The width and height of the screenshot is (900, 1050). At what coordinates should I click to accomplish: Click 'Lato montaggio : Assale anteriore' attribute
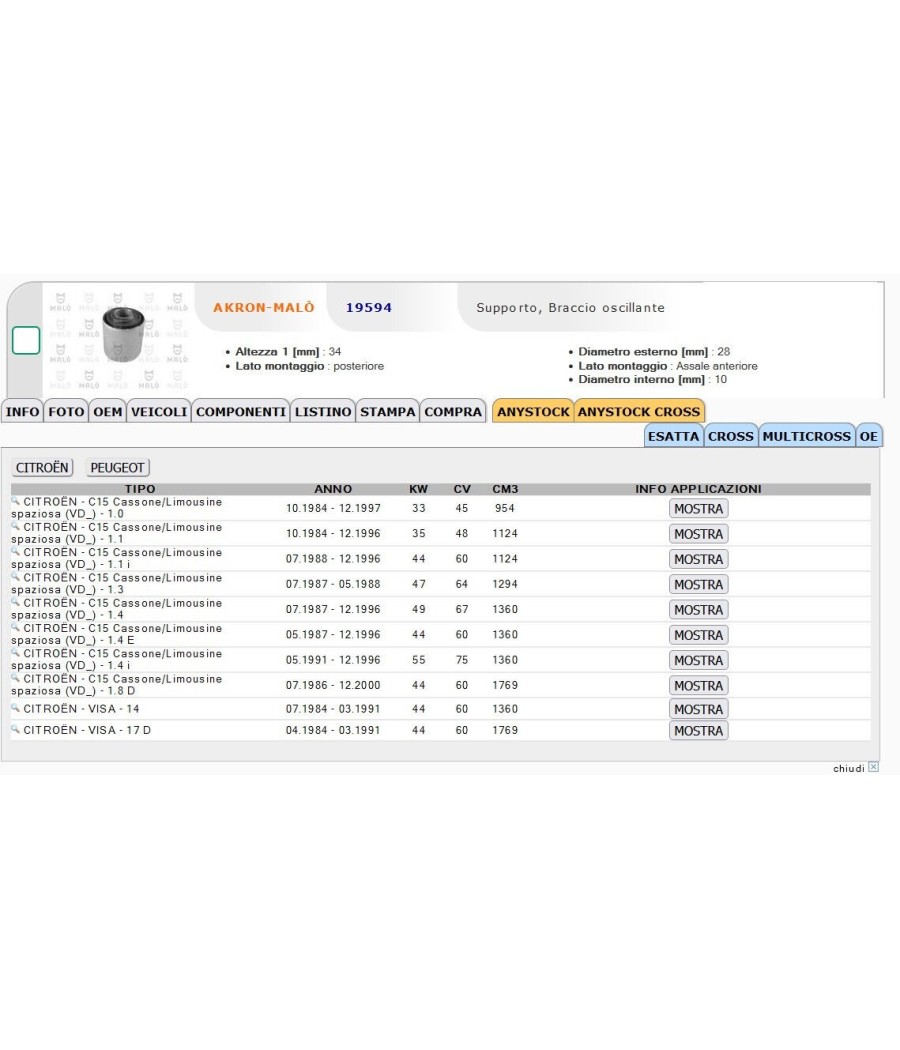point(668,366)
